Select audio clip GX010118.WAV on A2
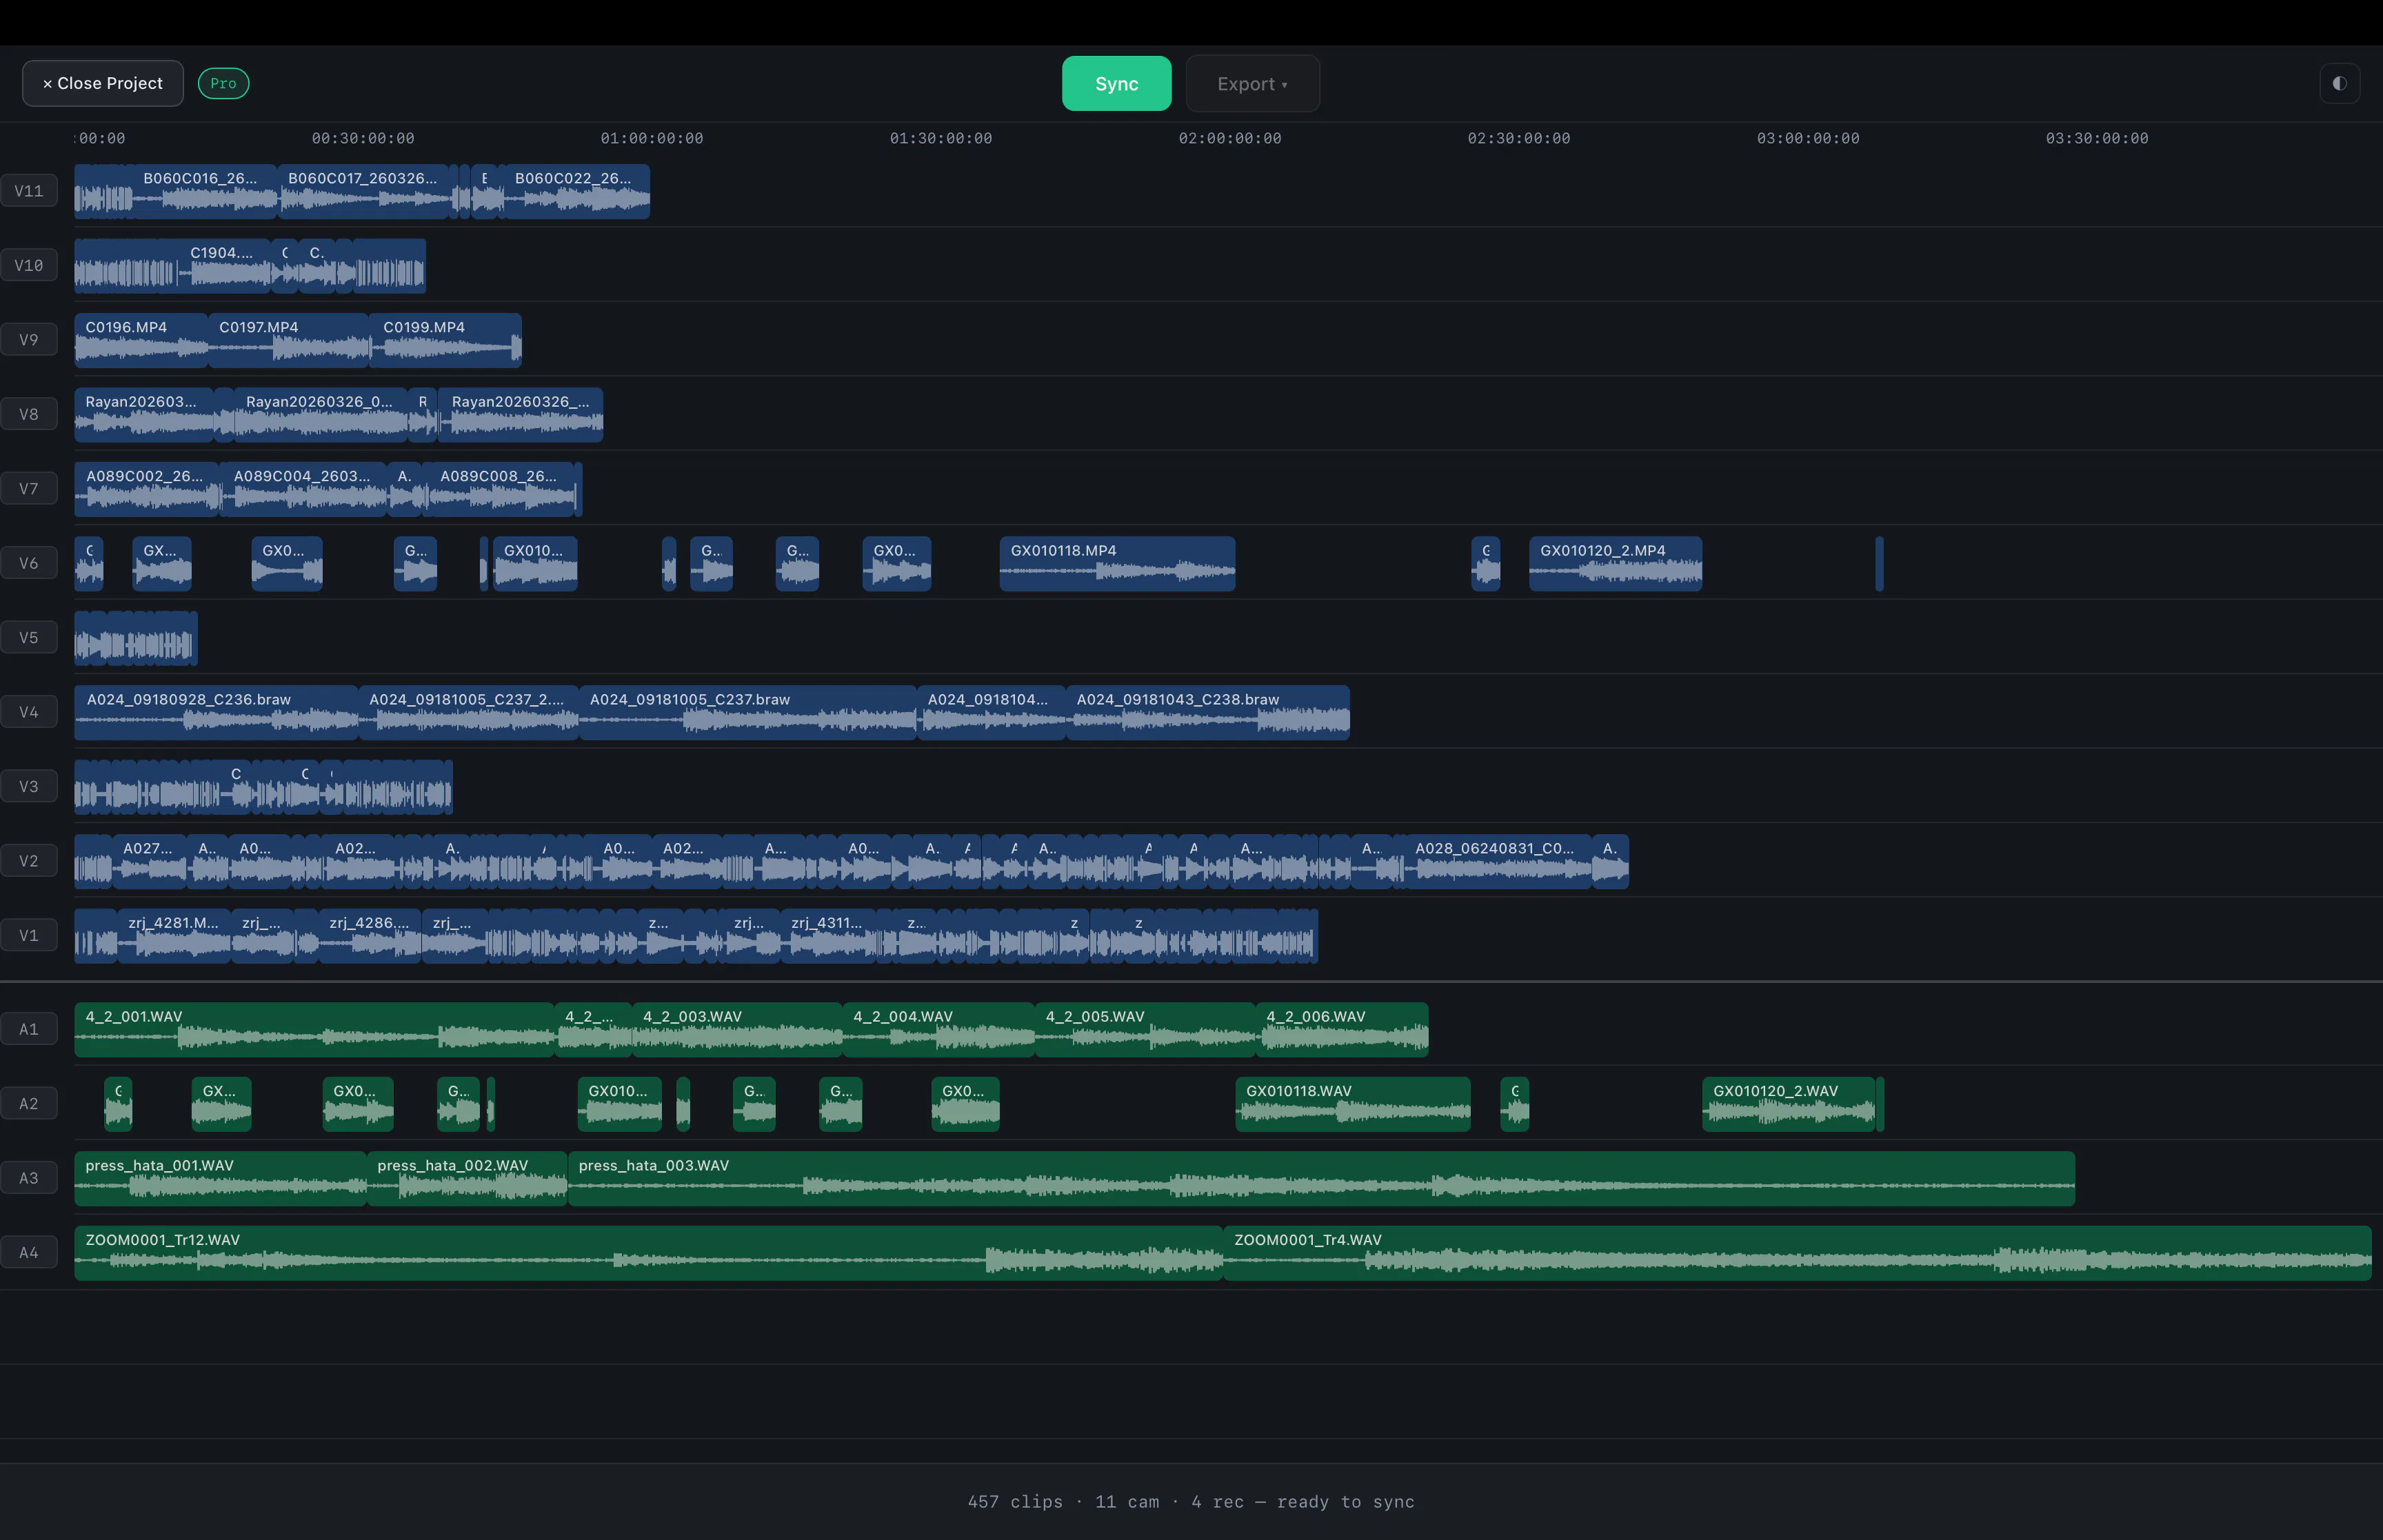 coord(1353,1104)
